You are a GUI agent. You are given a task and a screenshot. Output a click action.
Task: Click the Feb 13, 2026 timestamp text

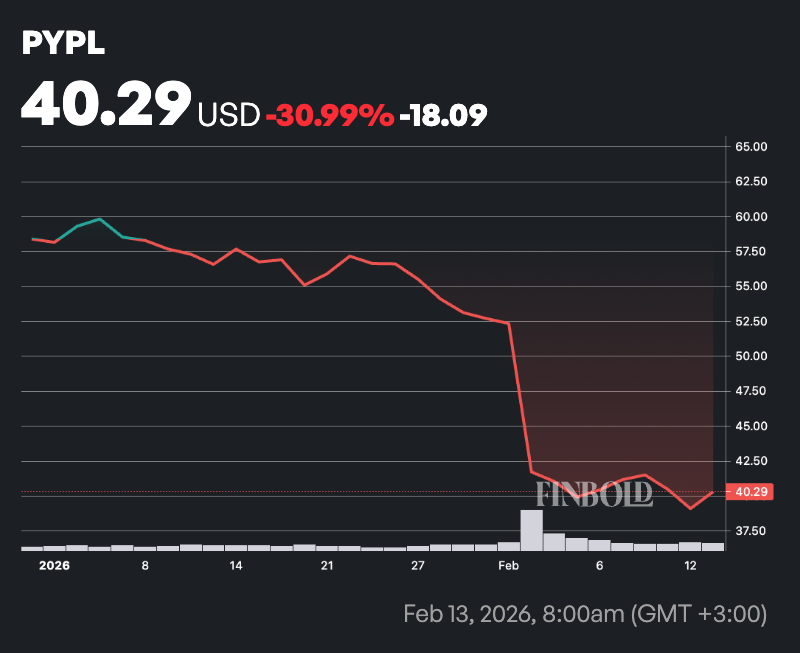[x=585, y=613]
